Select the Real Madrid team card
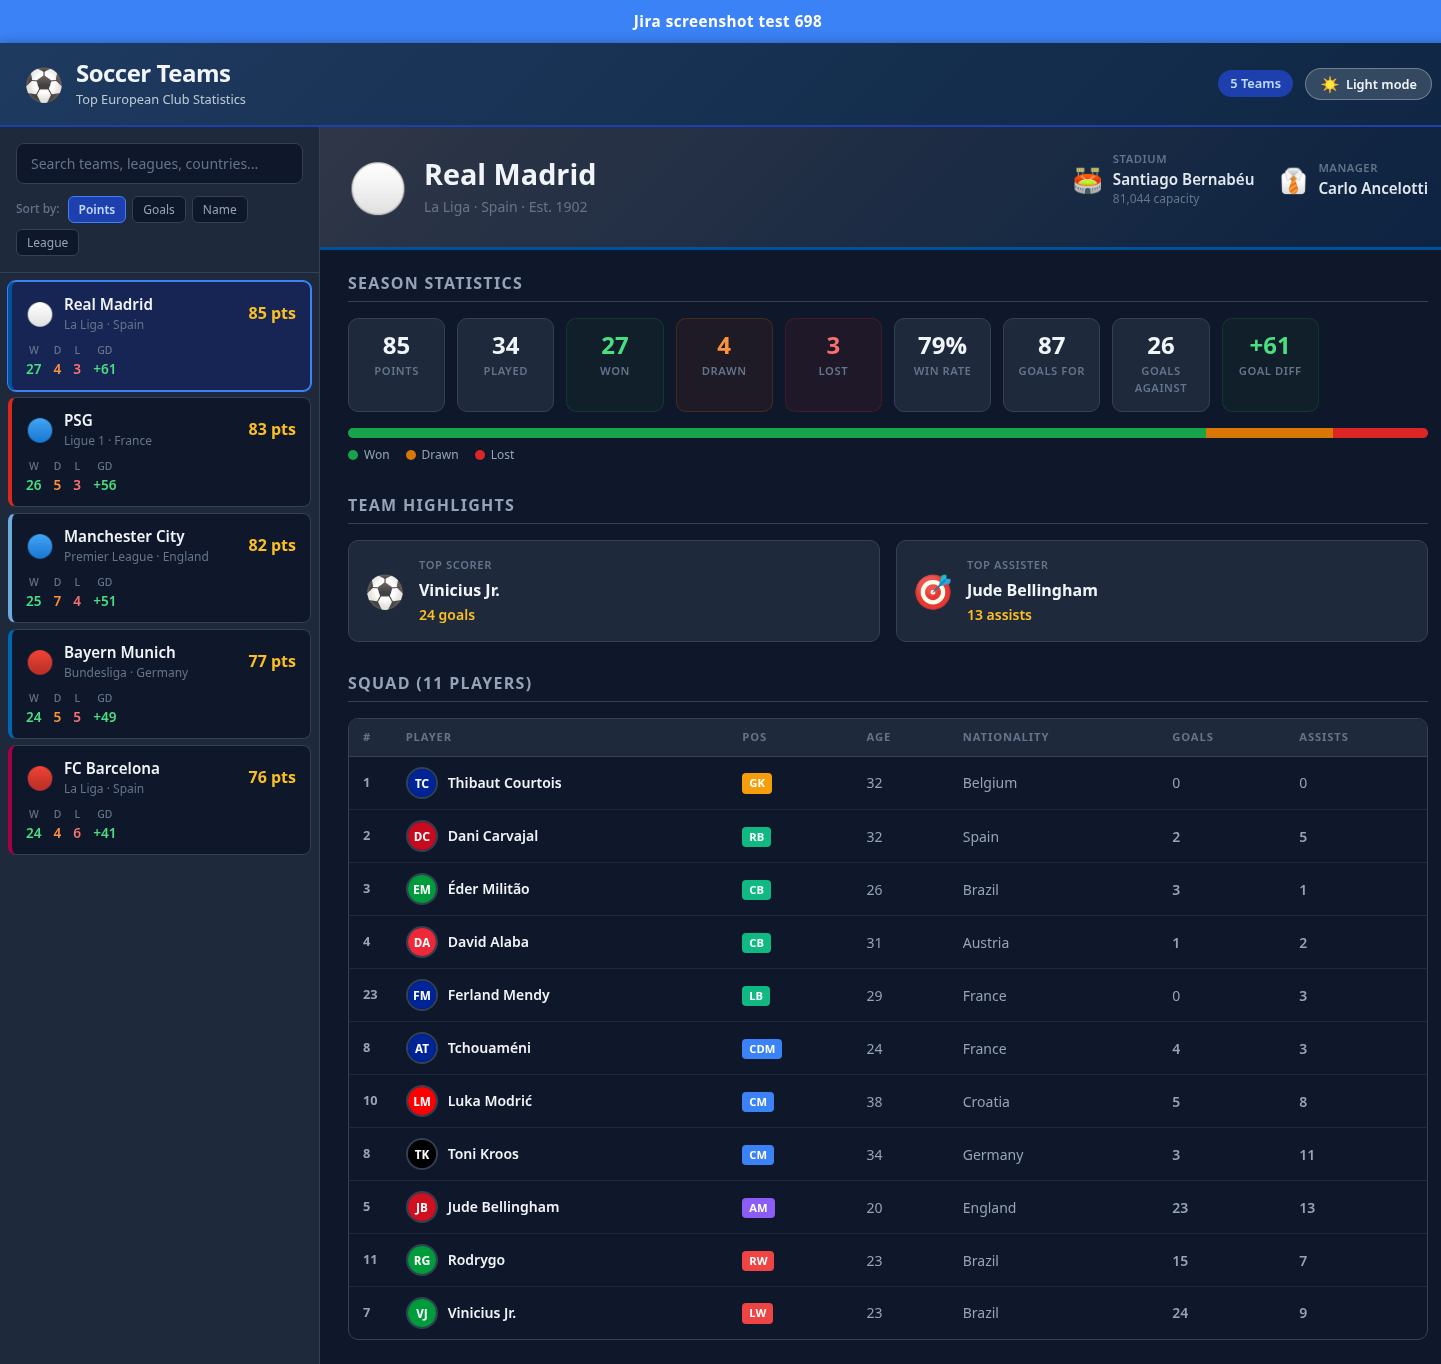Viewport: 1441px width, 1364px height. point(160,336)
